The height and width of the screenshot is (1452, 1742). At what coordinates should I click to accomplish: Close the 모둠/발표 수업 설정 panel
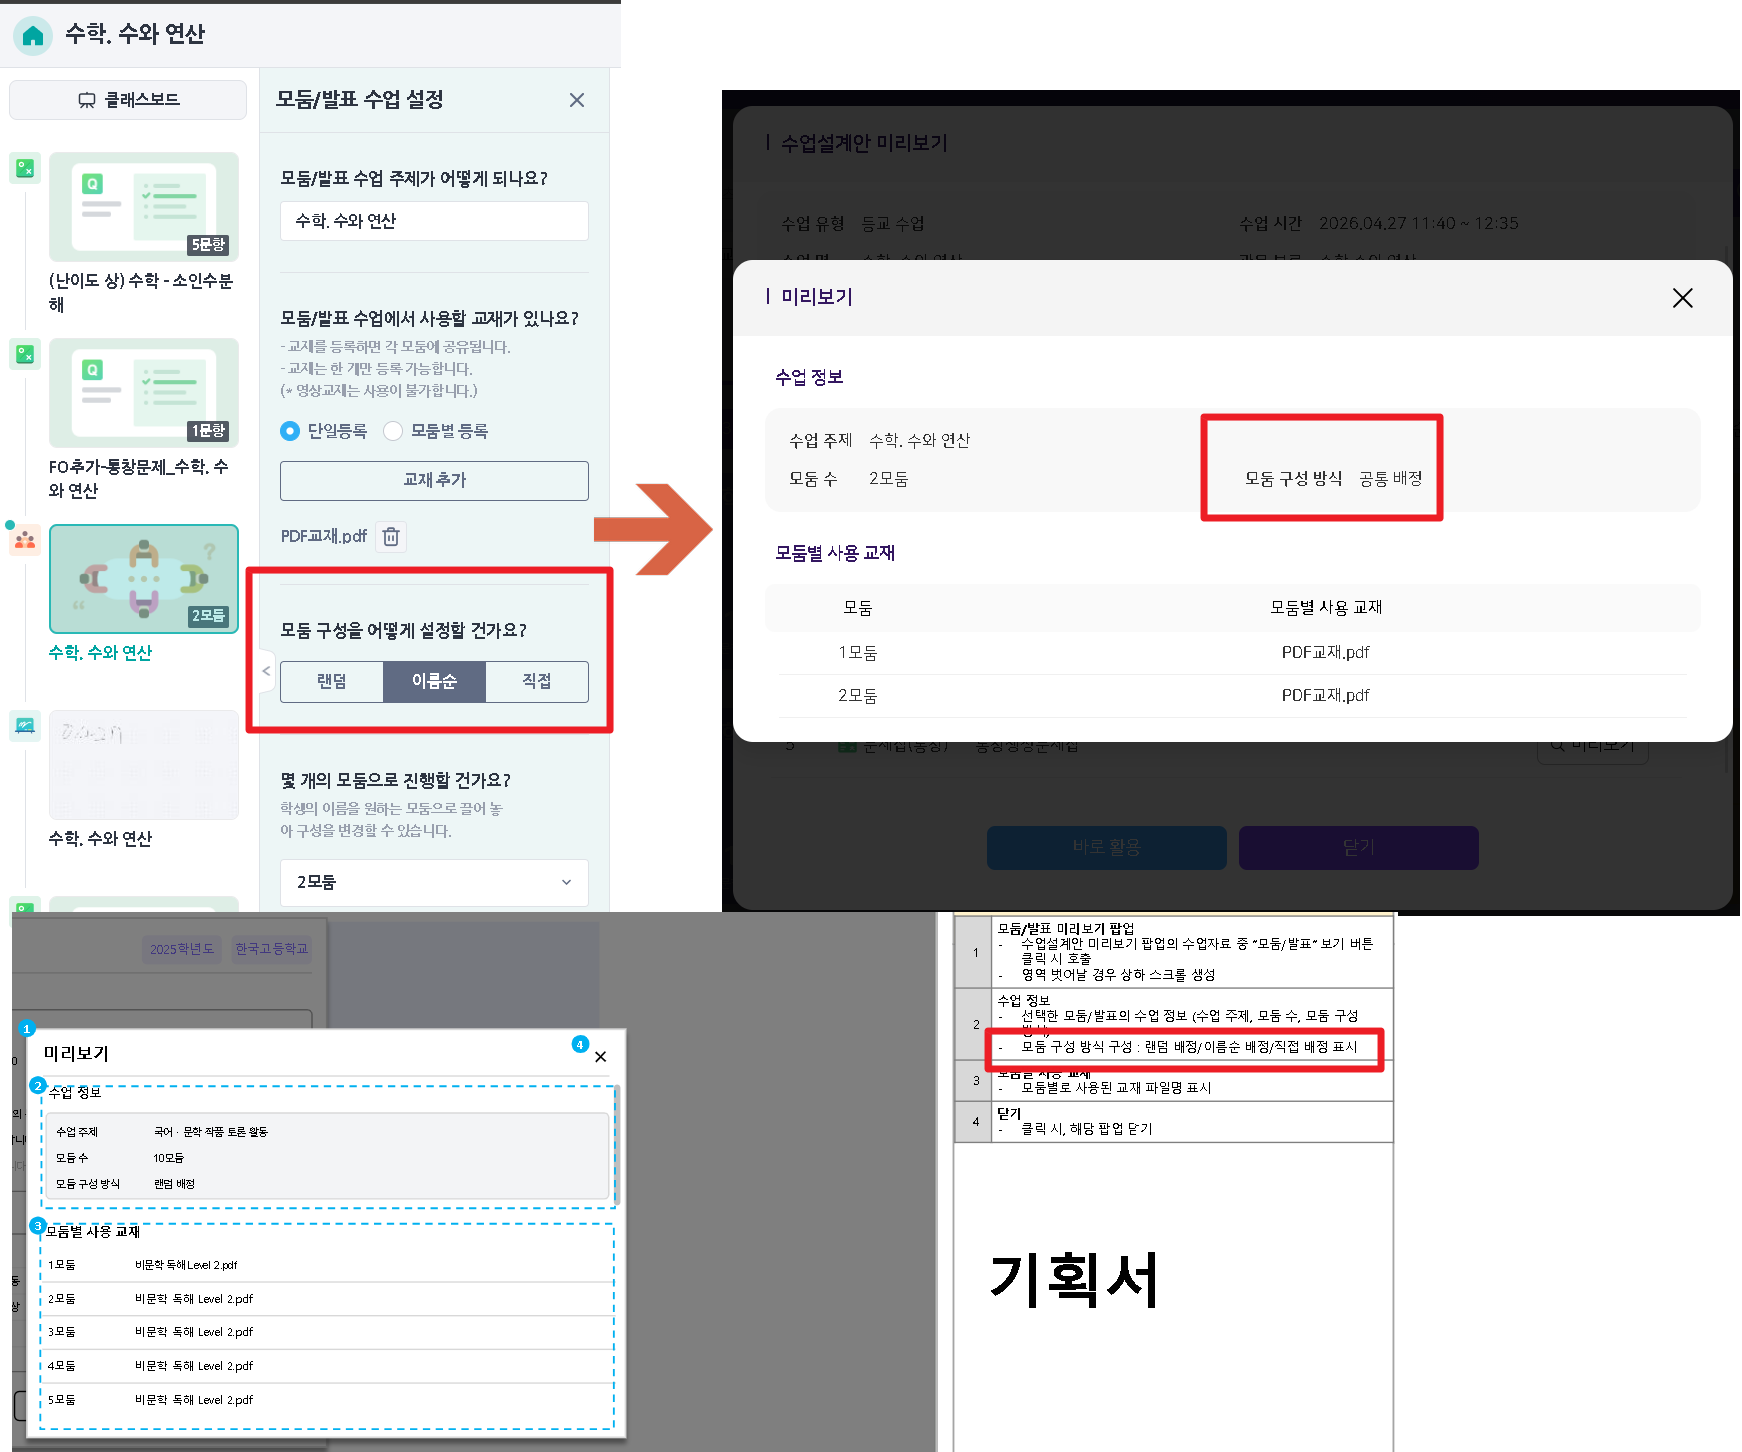click(576, 100)
